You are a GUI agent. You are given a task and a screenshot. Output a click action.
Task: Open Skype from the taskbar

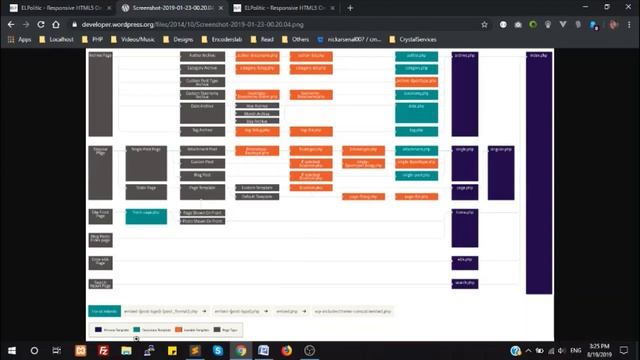click(218, 351)
